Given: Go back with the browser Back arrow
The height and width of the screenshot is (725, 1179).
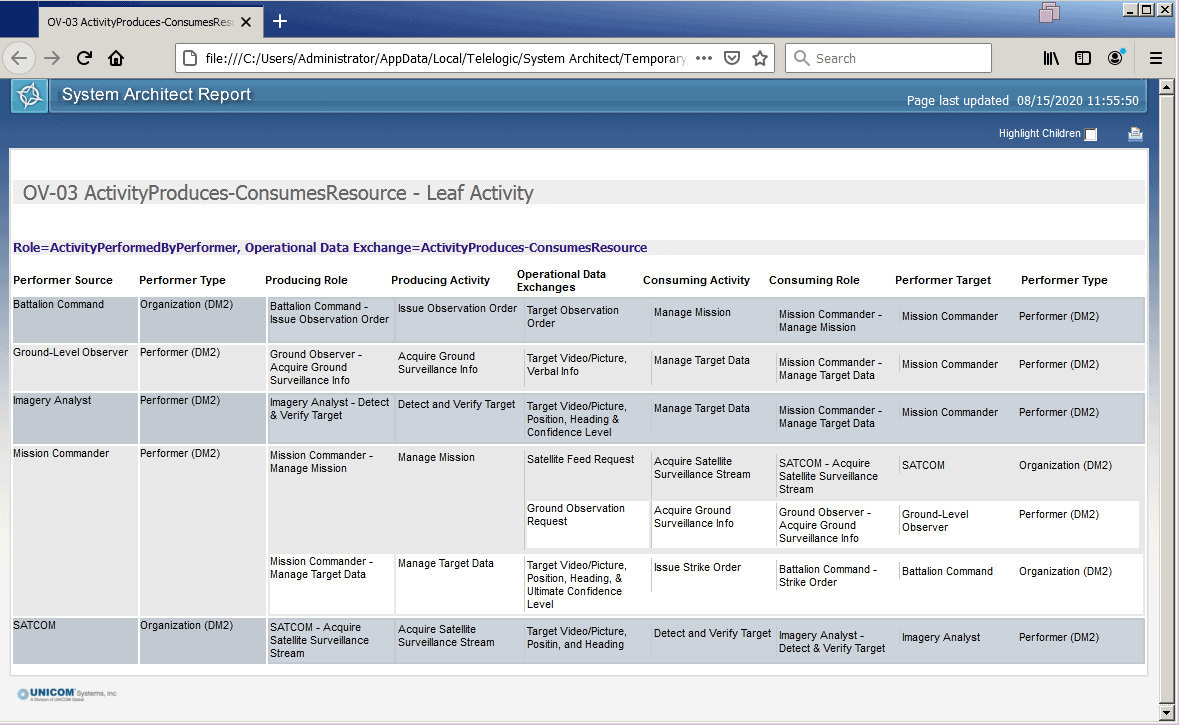Looking at the screenshot, I should click(20, 58).
